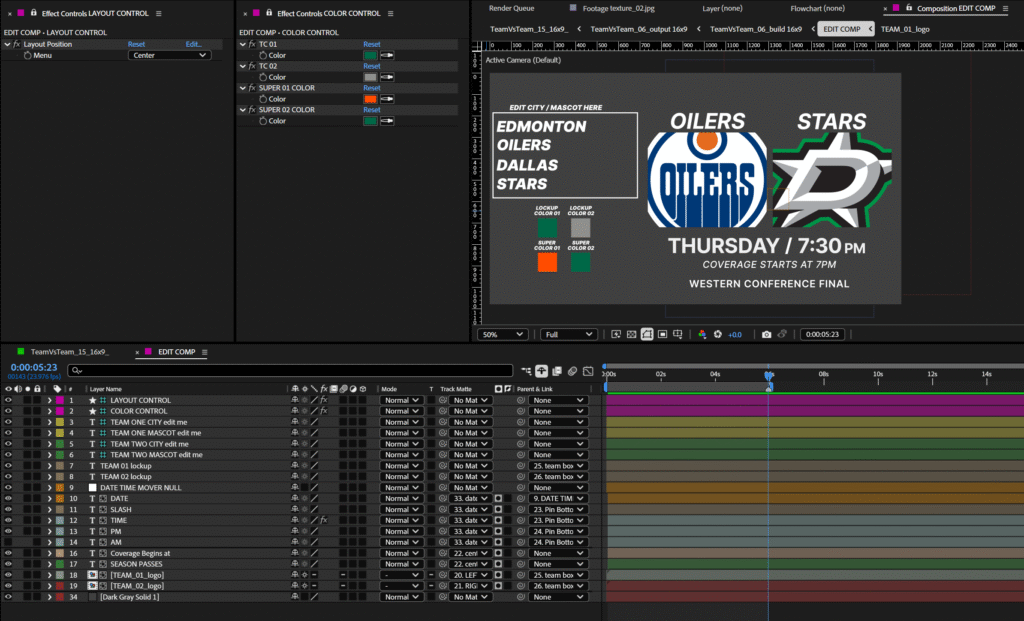The height and width of the screenshot is (621, 1024).
Task: Click the 0:00:05:23 timecode in timeline
Action: point(34,368)
